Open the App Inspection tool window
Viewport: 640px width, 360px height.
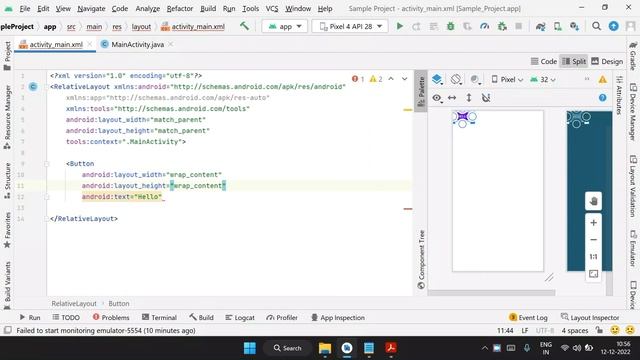(338, 318)
